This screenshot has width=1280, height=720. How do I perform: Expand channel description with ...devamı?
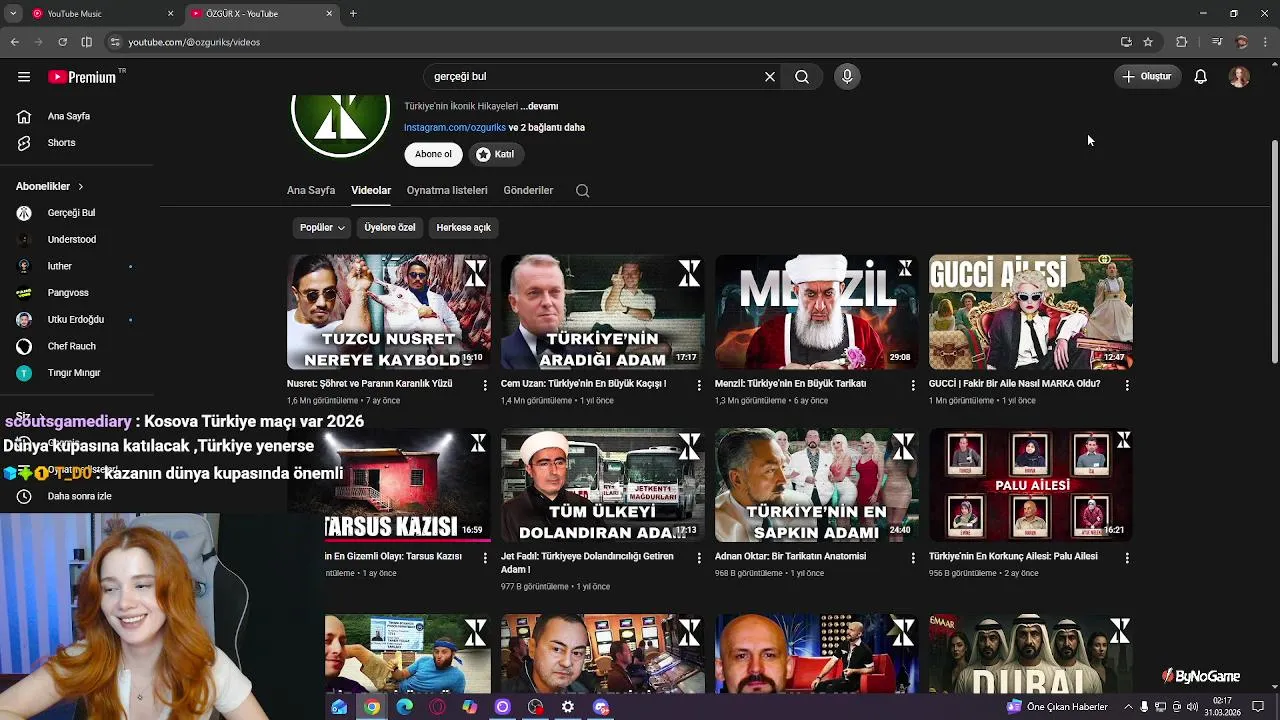(x=540, y=106)
